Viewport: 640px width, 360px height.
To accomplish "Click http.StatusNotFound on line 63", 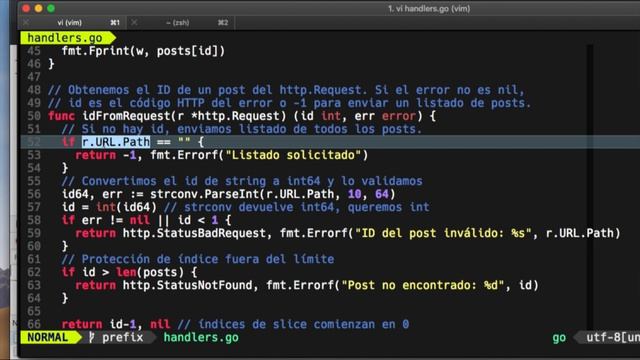I will pos(187,285).
